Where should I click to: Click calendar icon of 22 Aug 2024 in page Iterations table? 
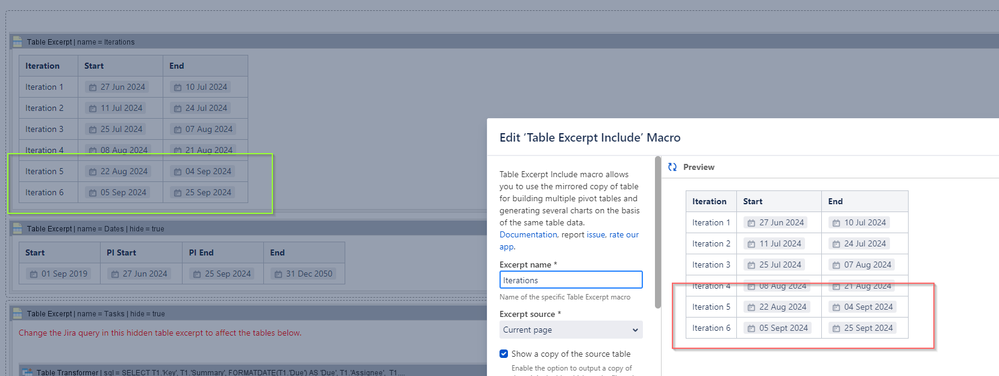pos(92,171)
